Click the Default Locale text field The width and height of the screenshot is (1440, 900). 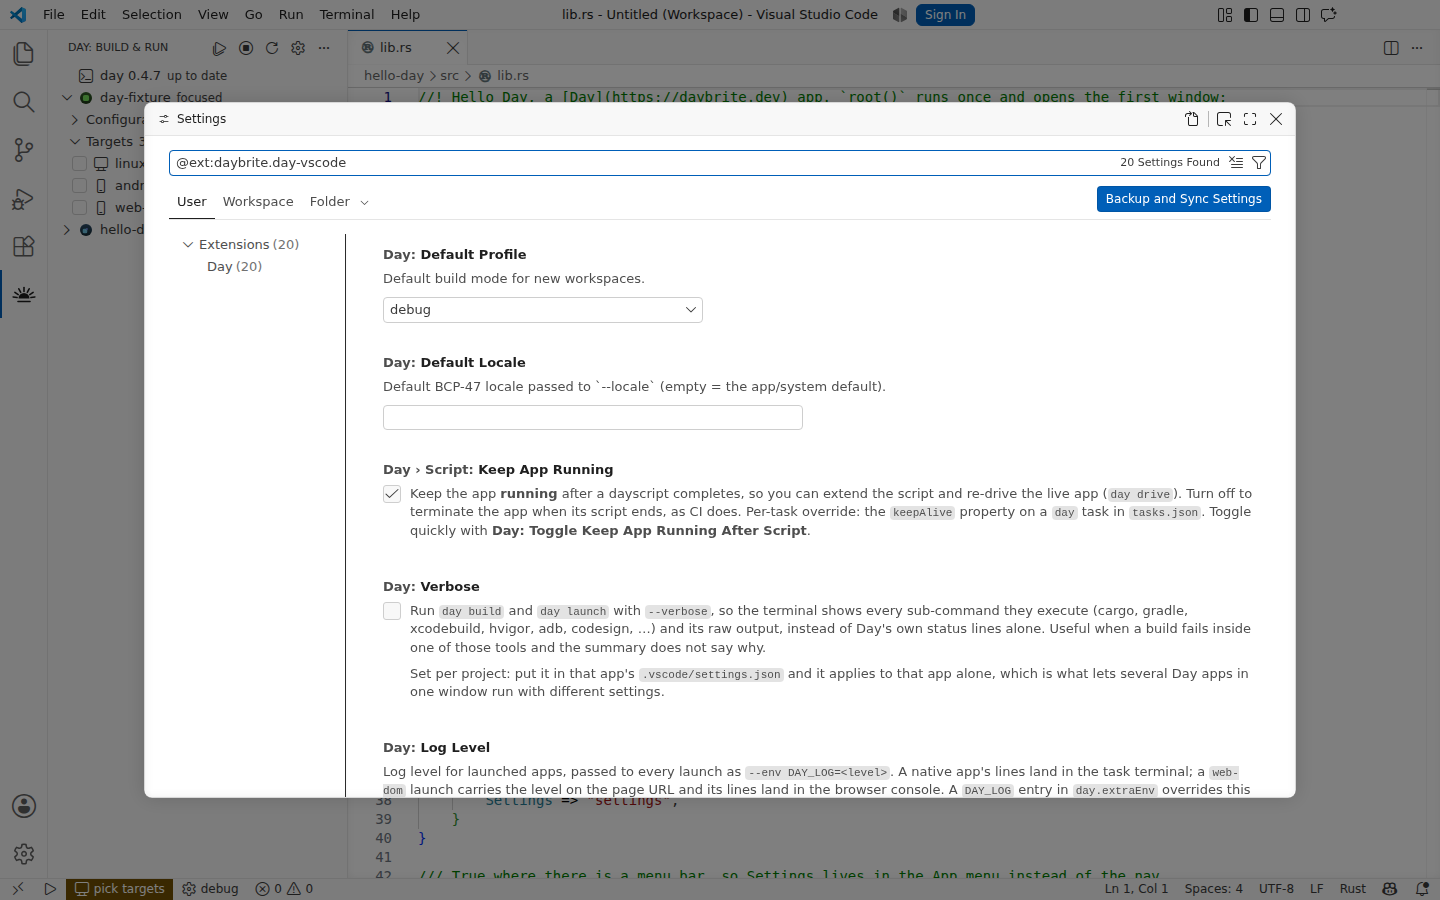[593, 418]
